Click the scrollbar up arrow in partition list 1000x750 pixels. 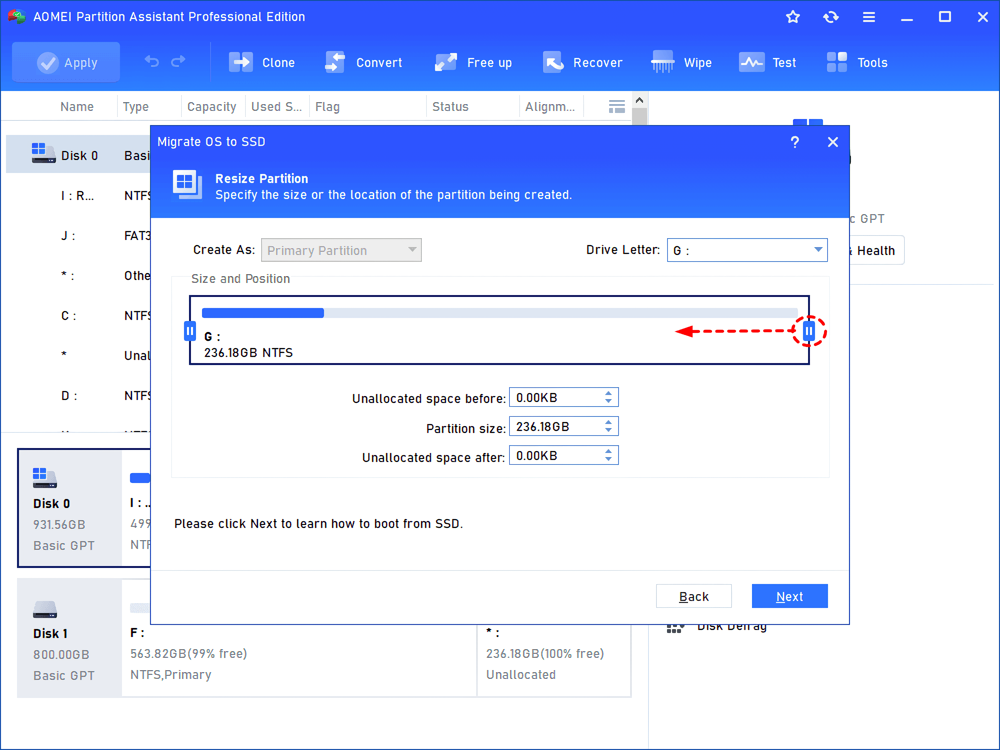pos(640,100)
